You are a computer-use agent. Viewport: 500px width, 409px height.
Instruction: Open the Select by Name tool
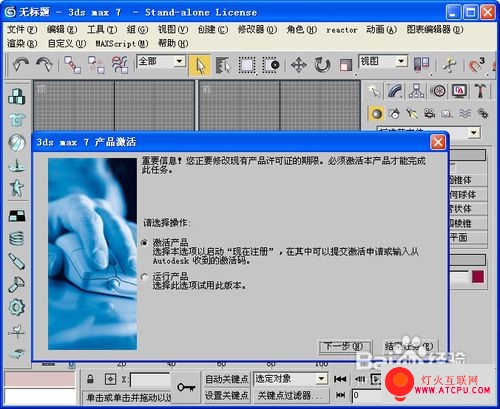pos(223,65)
